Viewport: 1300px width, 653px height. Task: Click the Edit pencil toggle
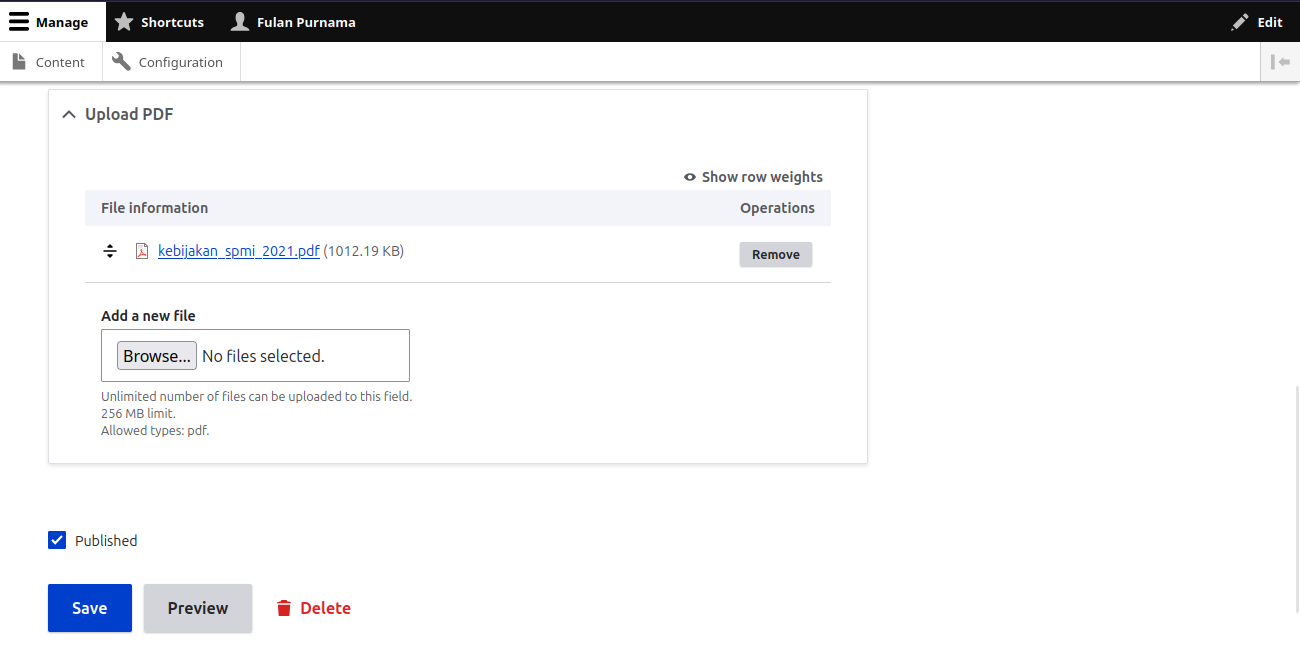1257,22
